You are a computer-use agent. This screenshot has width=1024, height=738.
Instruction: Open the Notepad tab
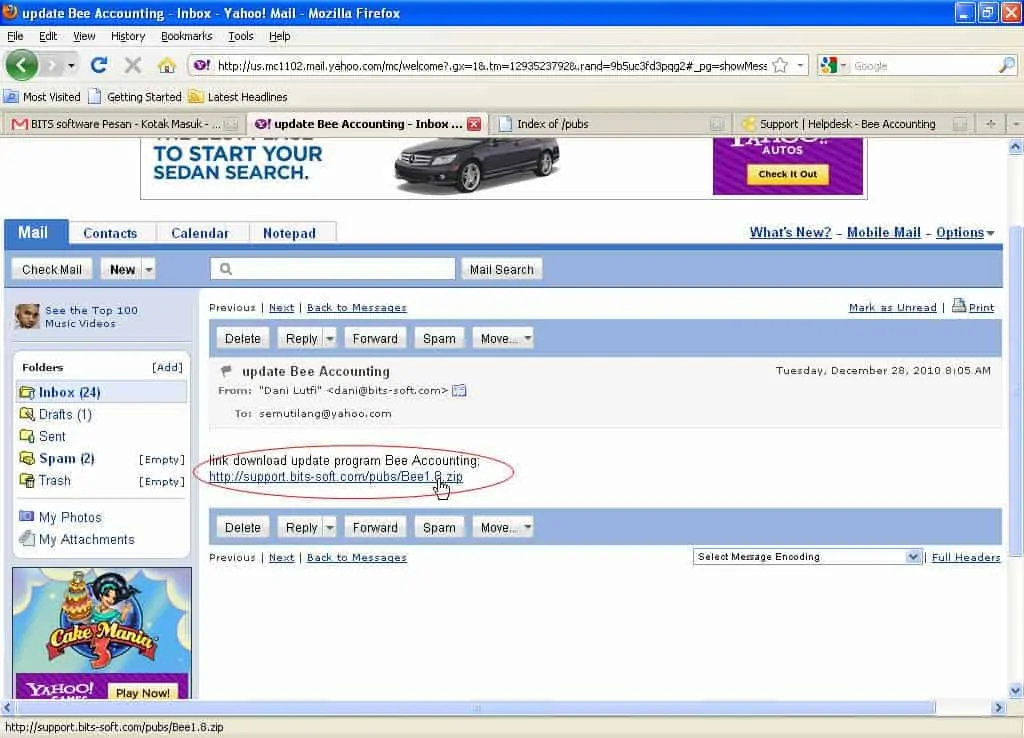289,233
